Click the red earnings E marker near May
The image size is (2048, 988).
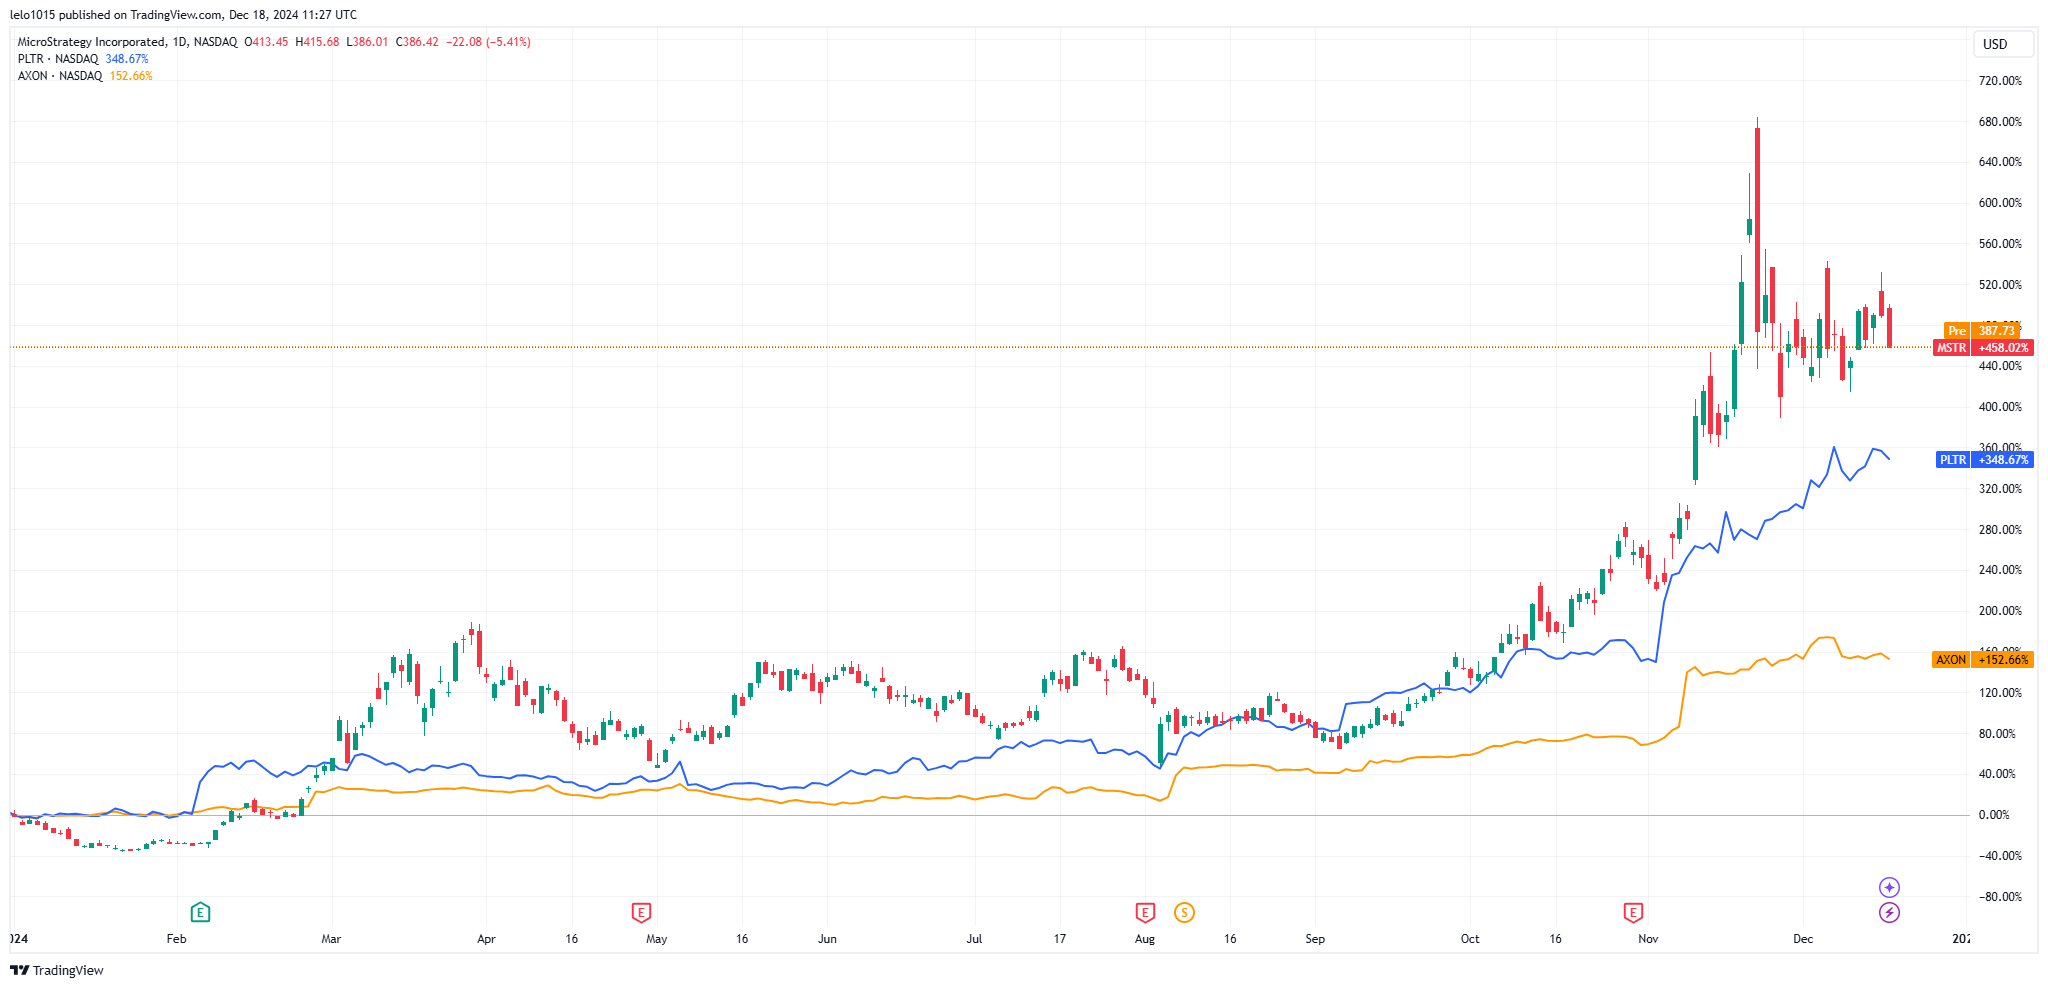pos(641,912)
